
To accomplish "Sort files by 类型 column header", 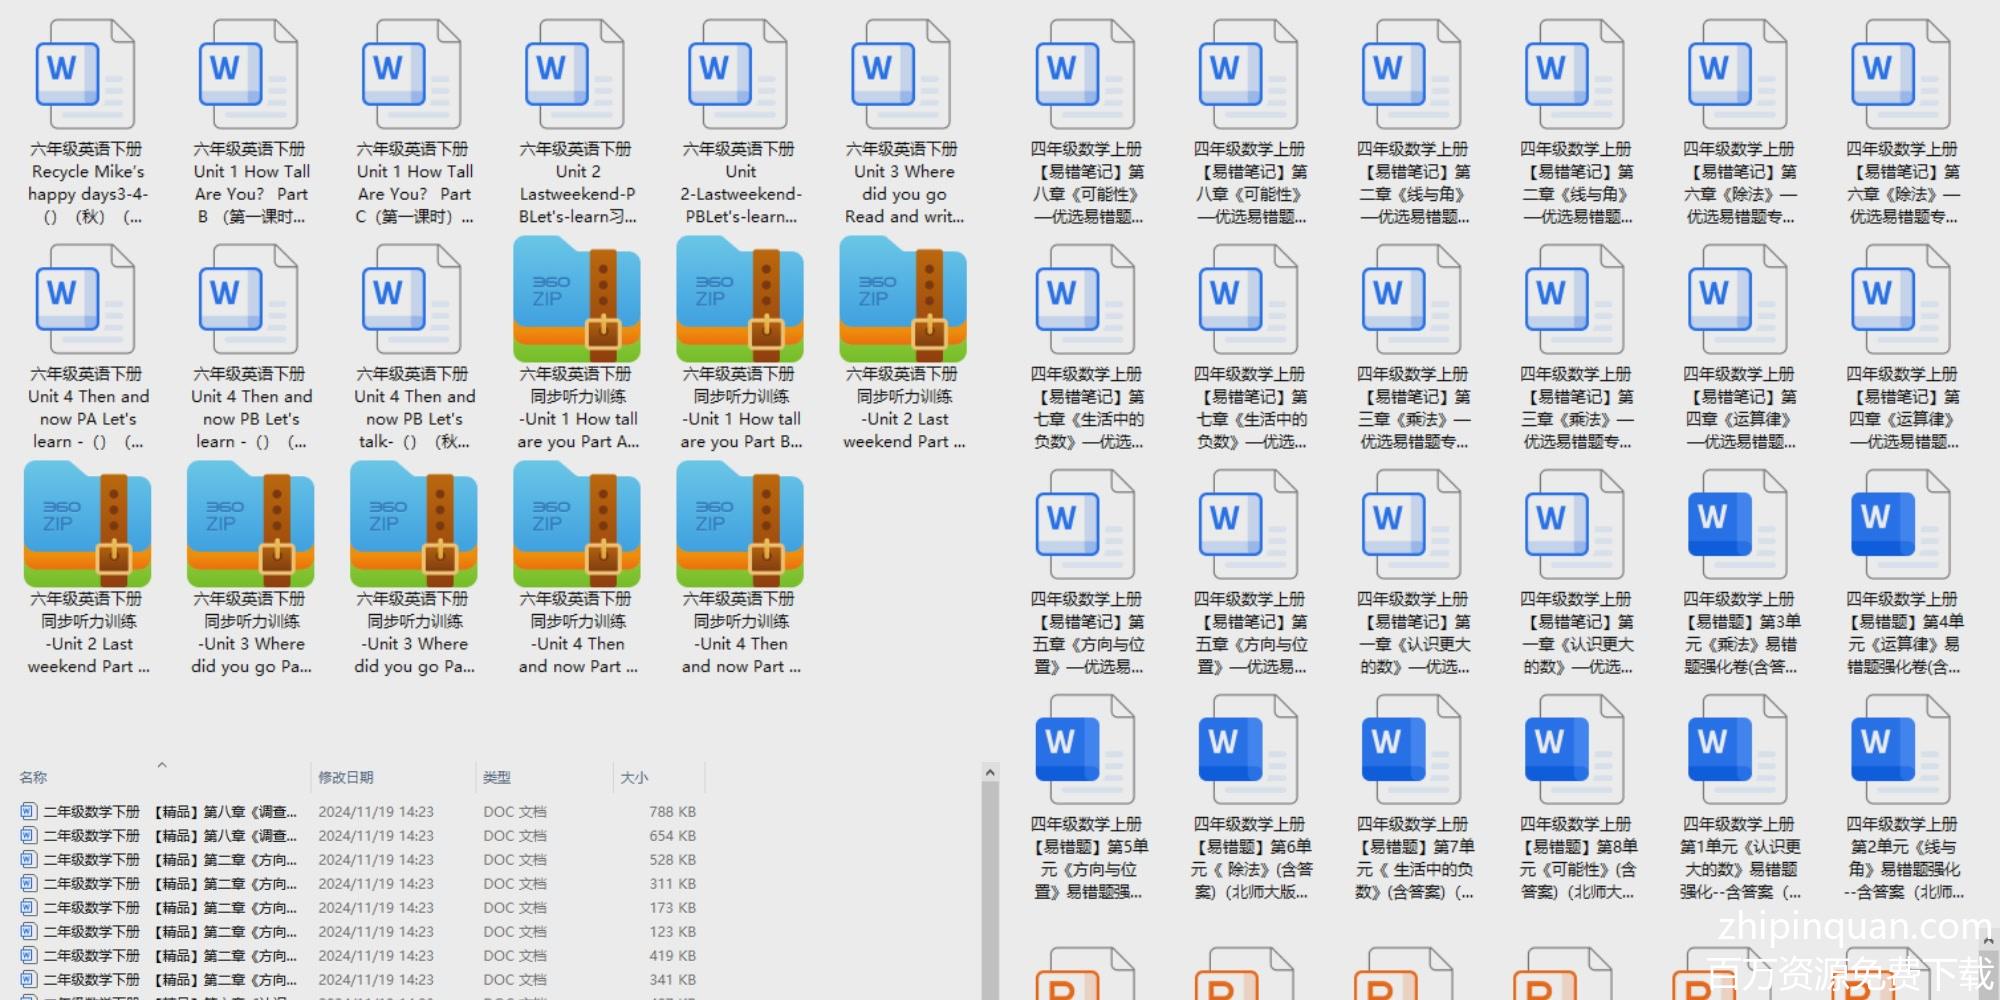I will pos(497,777).
